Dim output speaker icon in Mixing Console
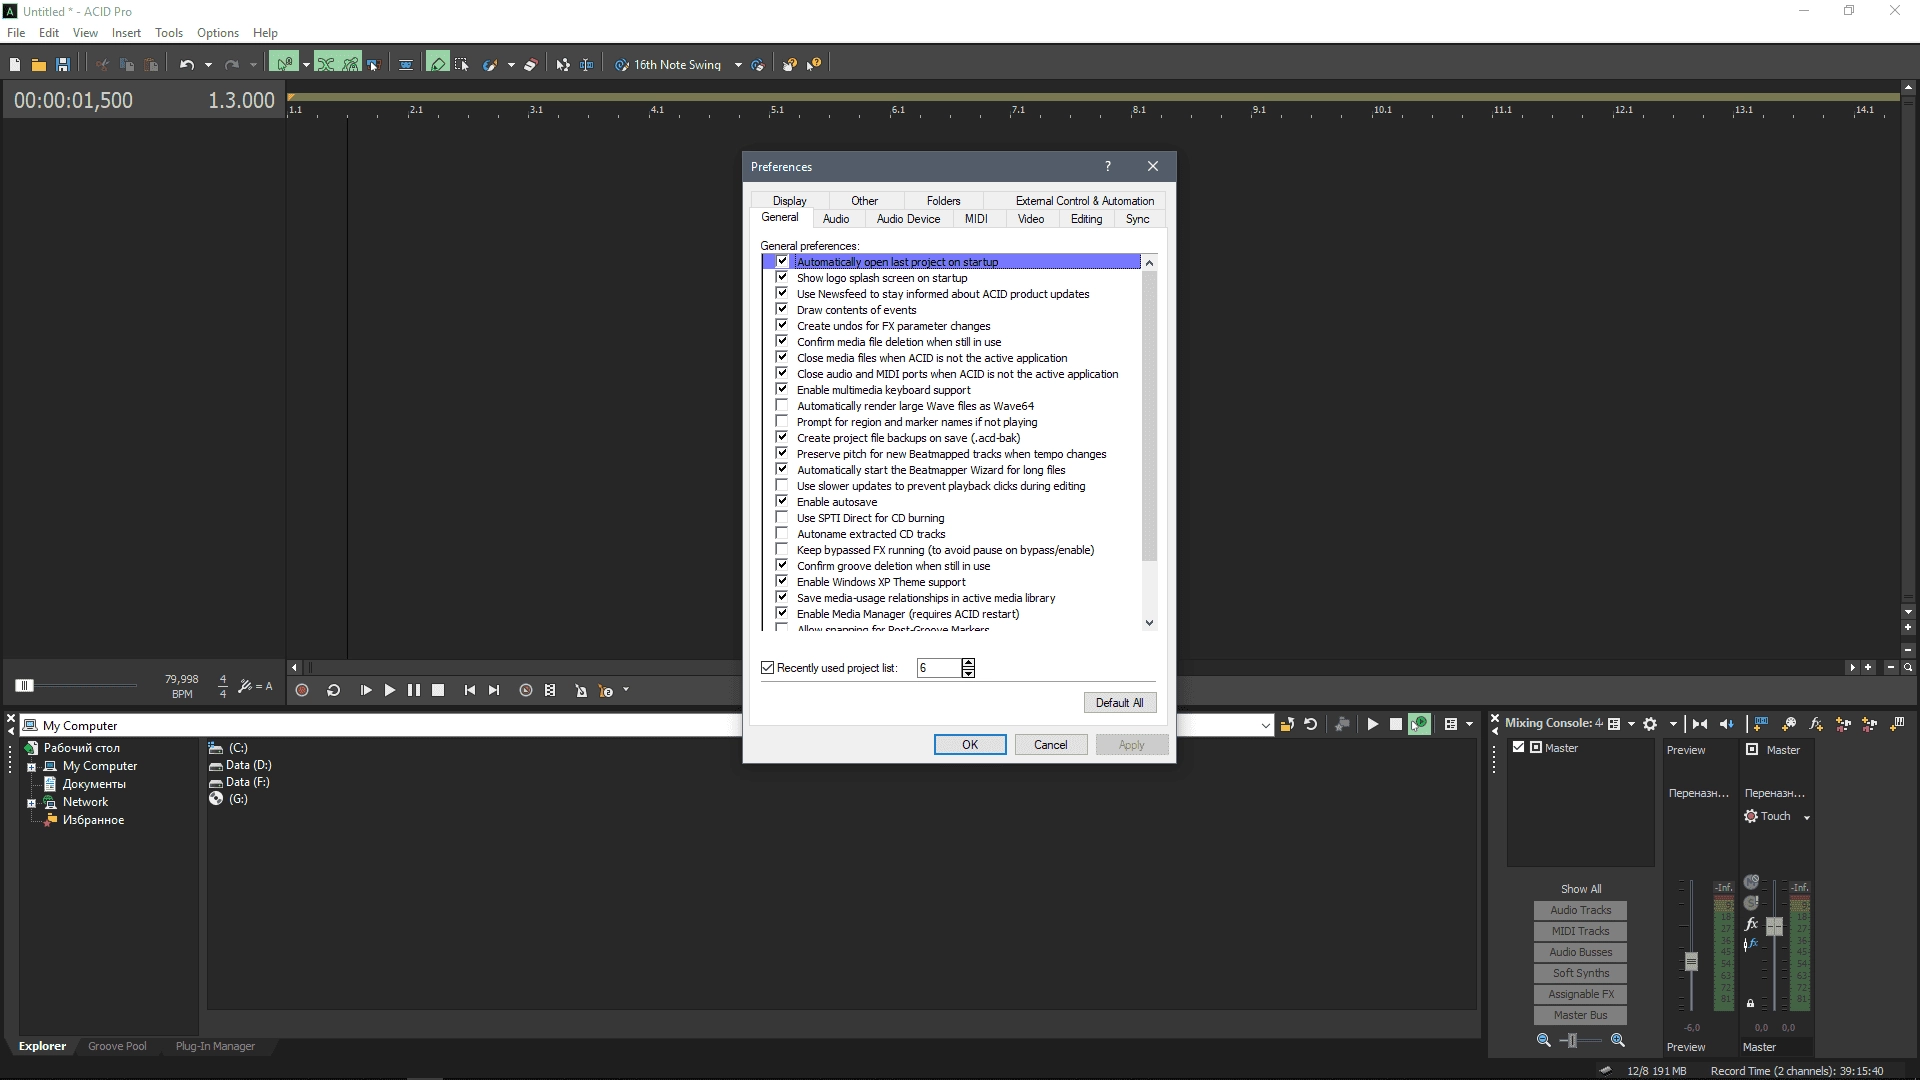Screen dimensions: 1920x1080 (x=1725, y=724)
